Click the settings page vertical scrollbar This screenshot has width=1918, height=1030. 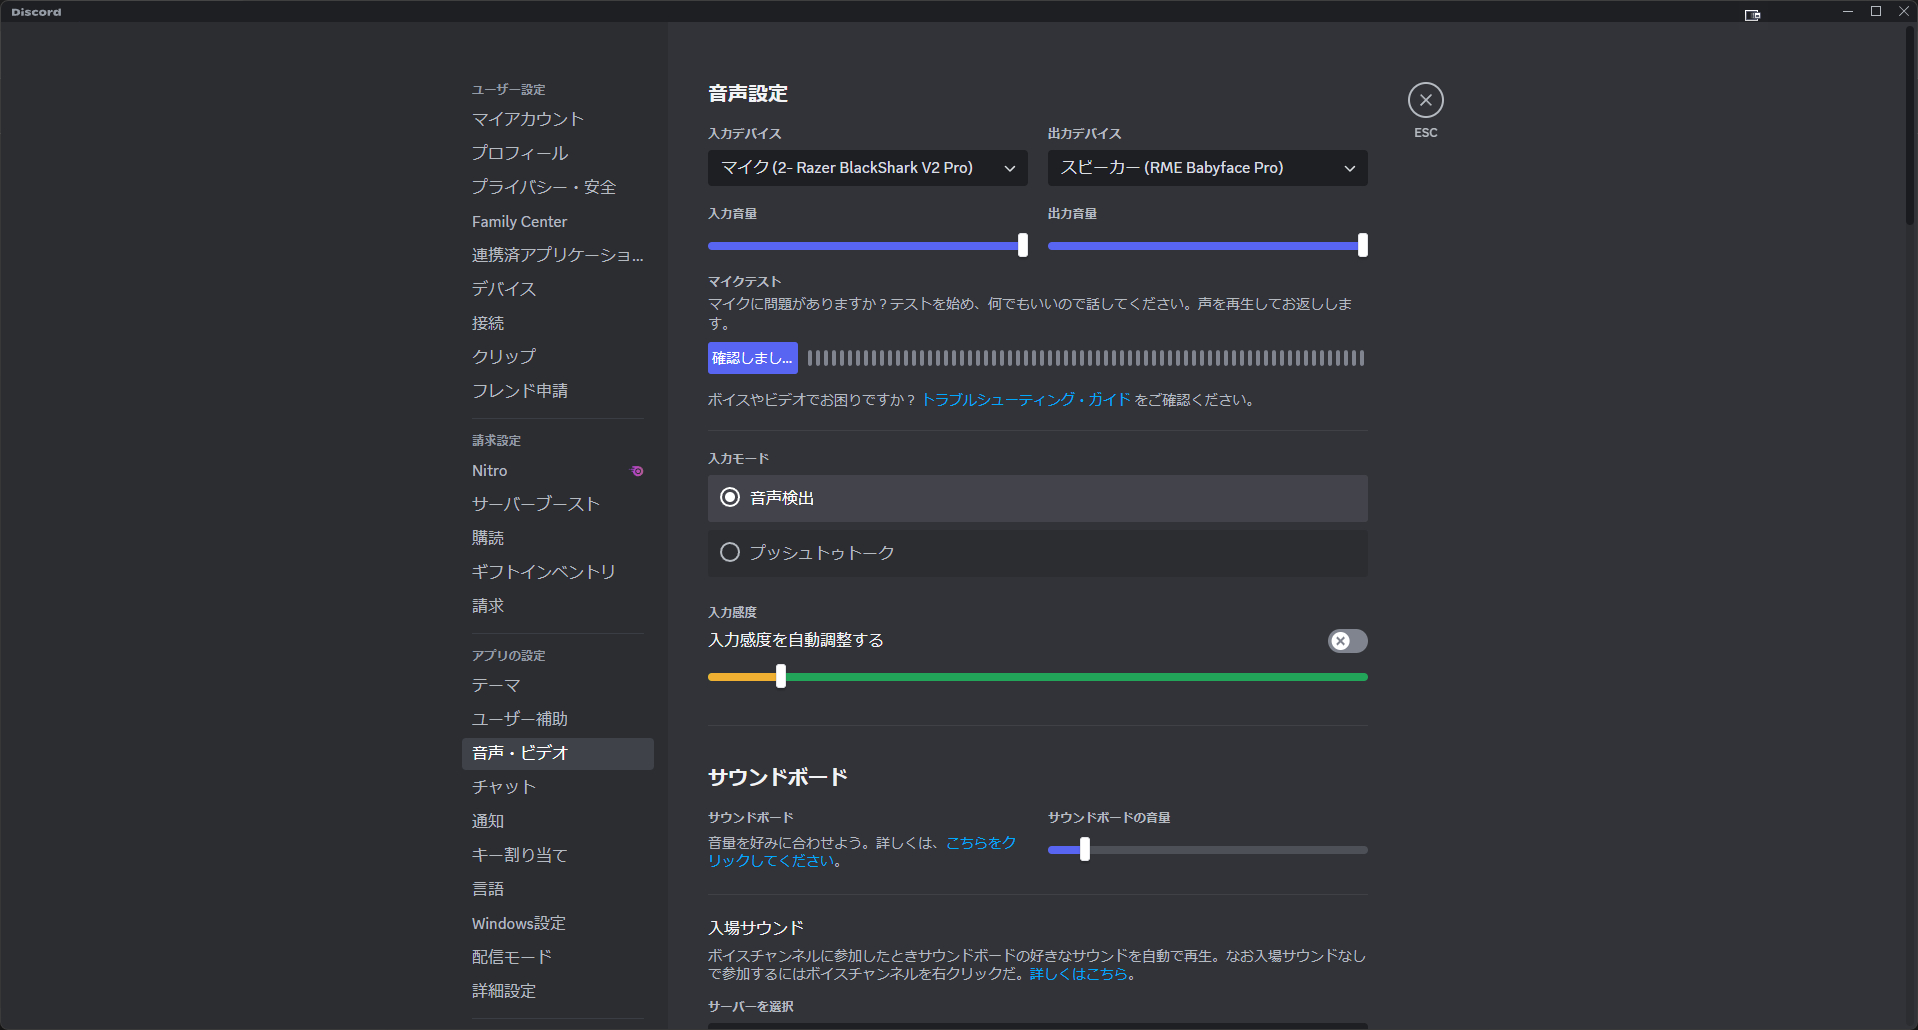click(x=1910, y=126)
